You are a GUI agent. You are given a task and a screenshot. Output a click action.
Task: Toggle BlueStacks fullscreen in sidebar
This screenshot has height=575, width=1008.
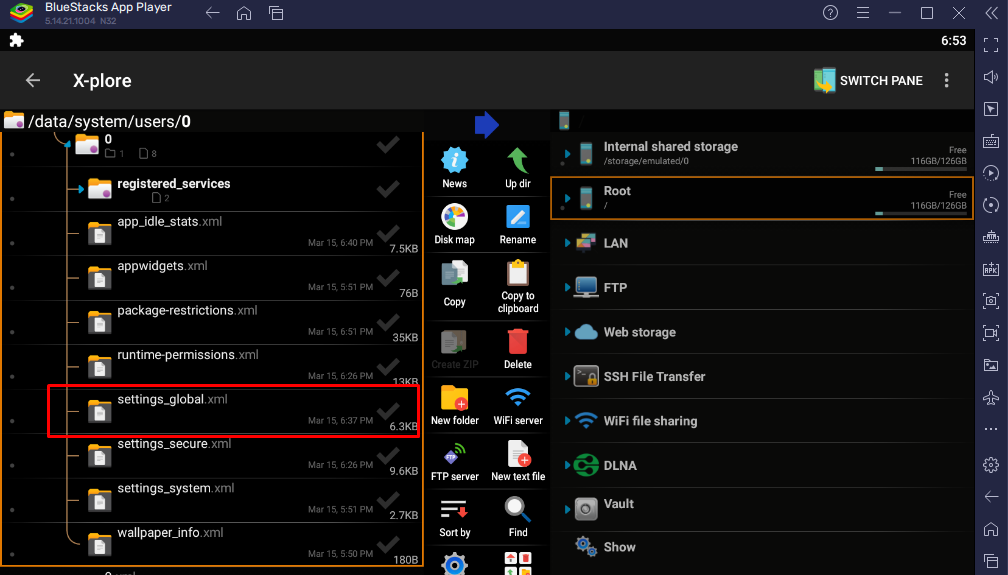[x=991, y=44]
